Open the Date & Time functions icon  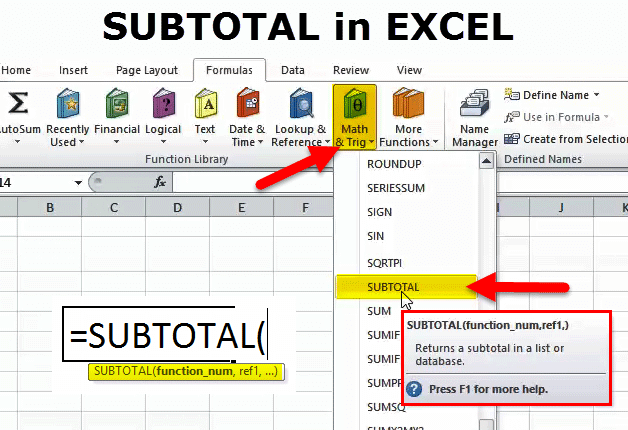point(248,103)
